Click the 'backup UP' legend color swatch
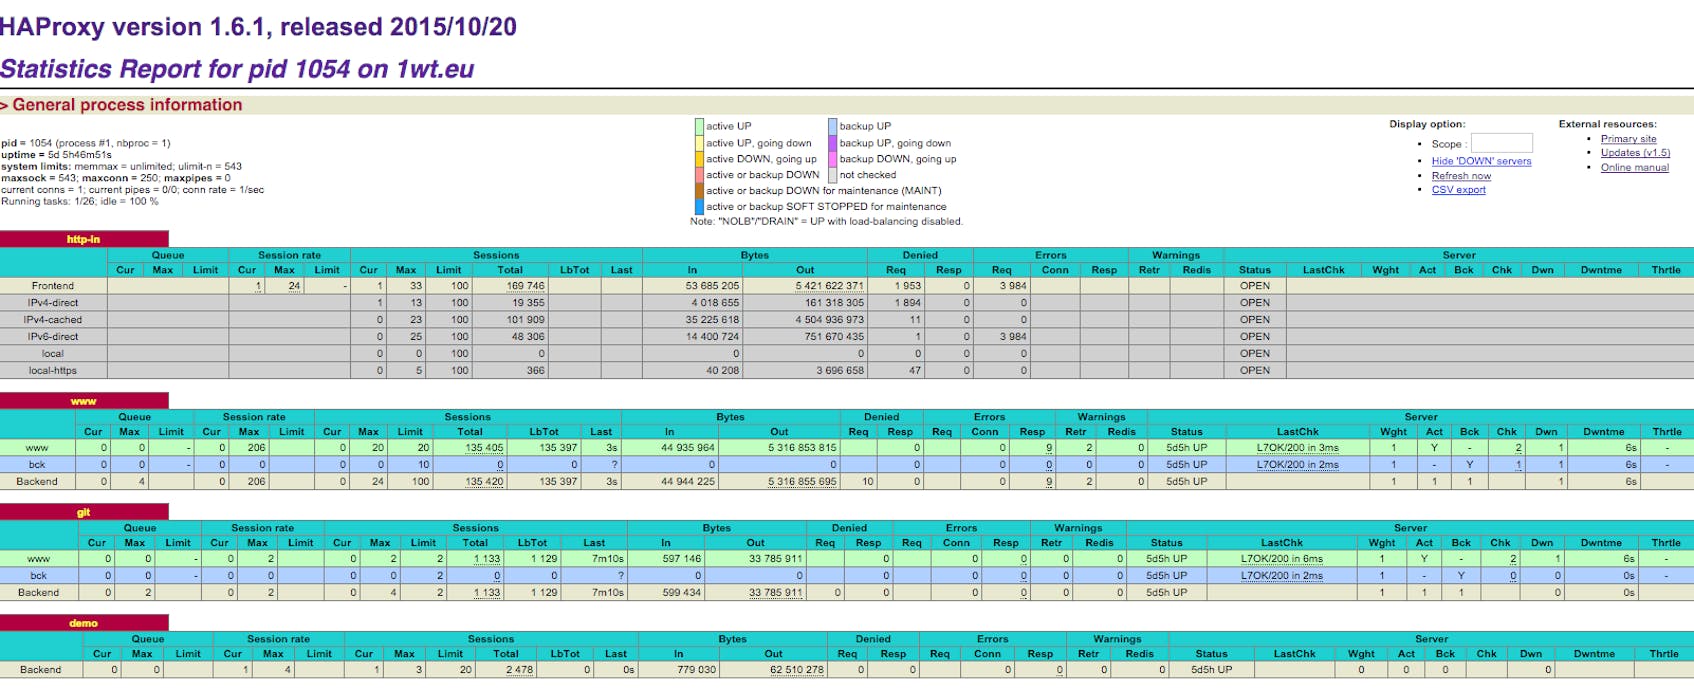The image size is (1694, 689). (x=832, y=127)
